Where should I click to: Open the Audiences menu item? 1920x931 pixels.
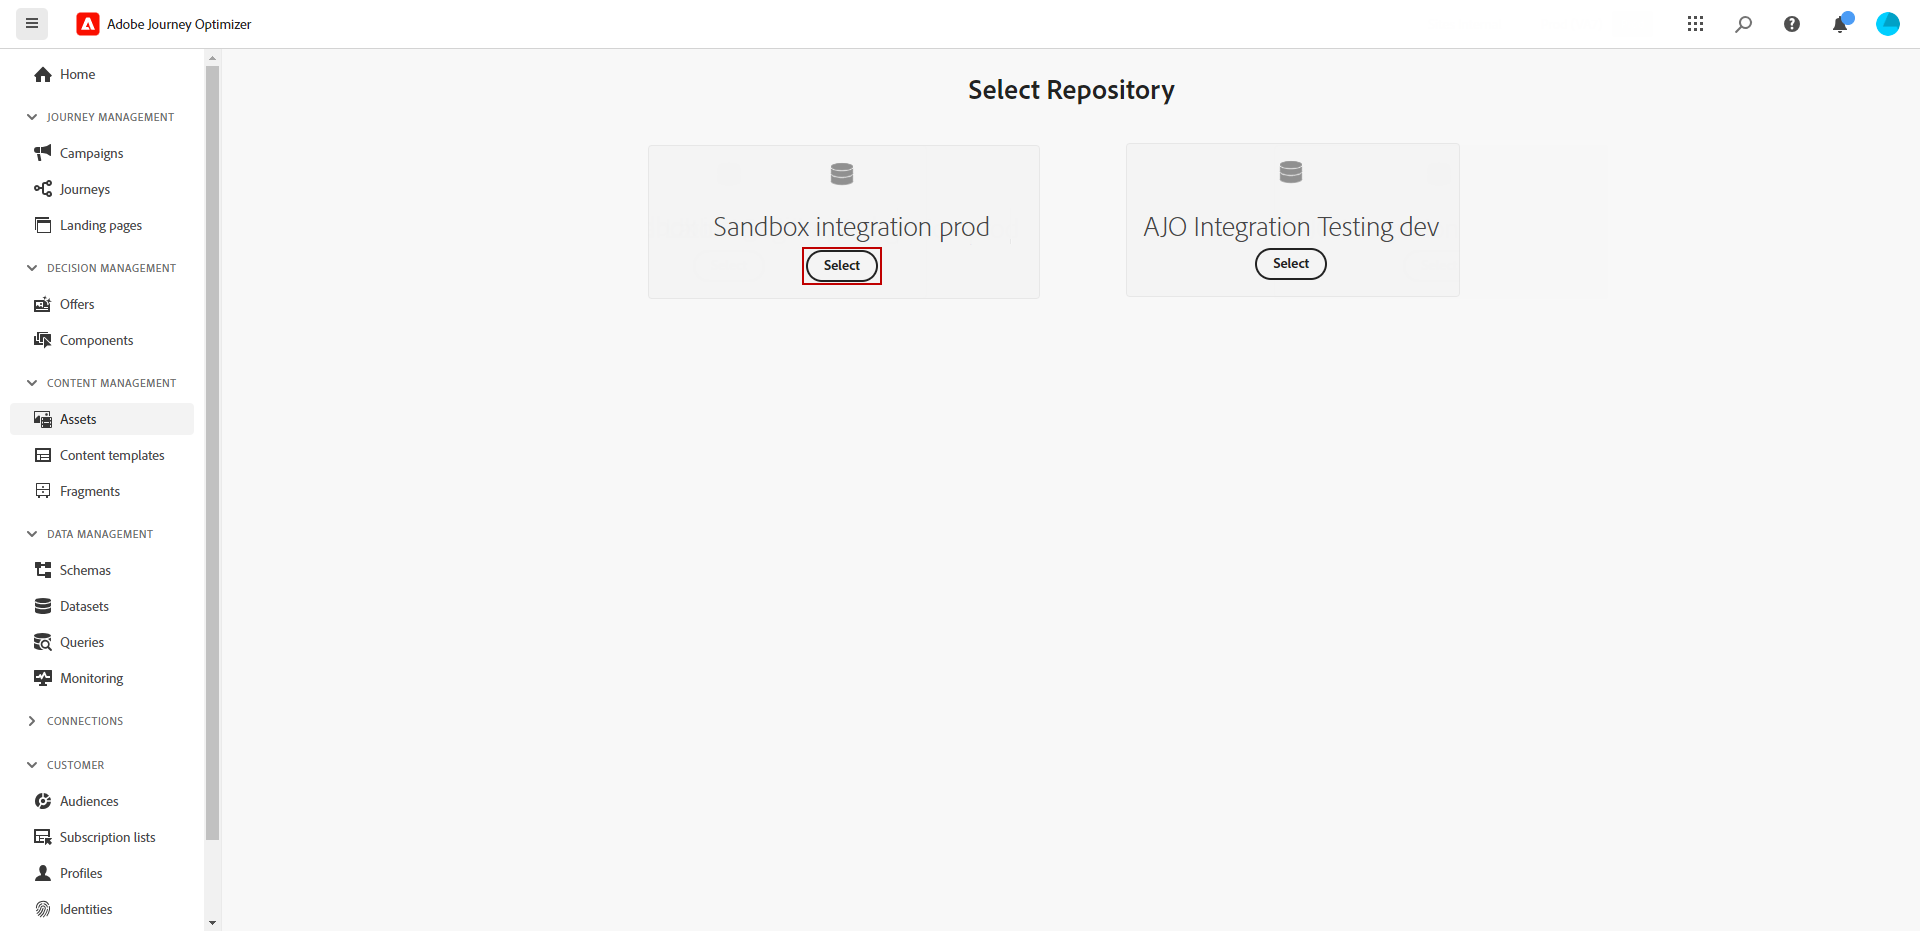pyautogui.click(x=89, y=801)
